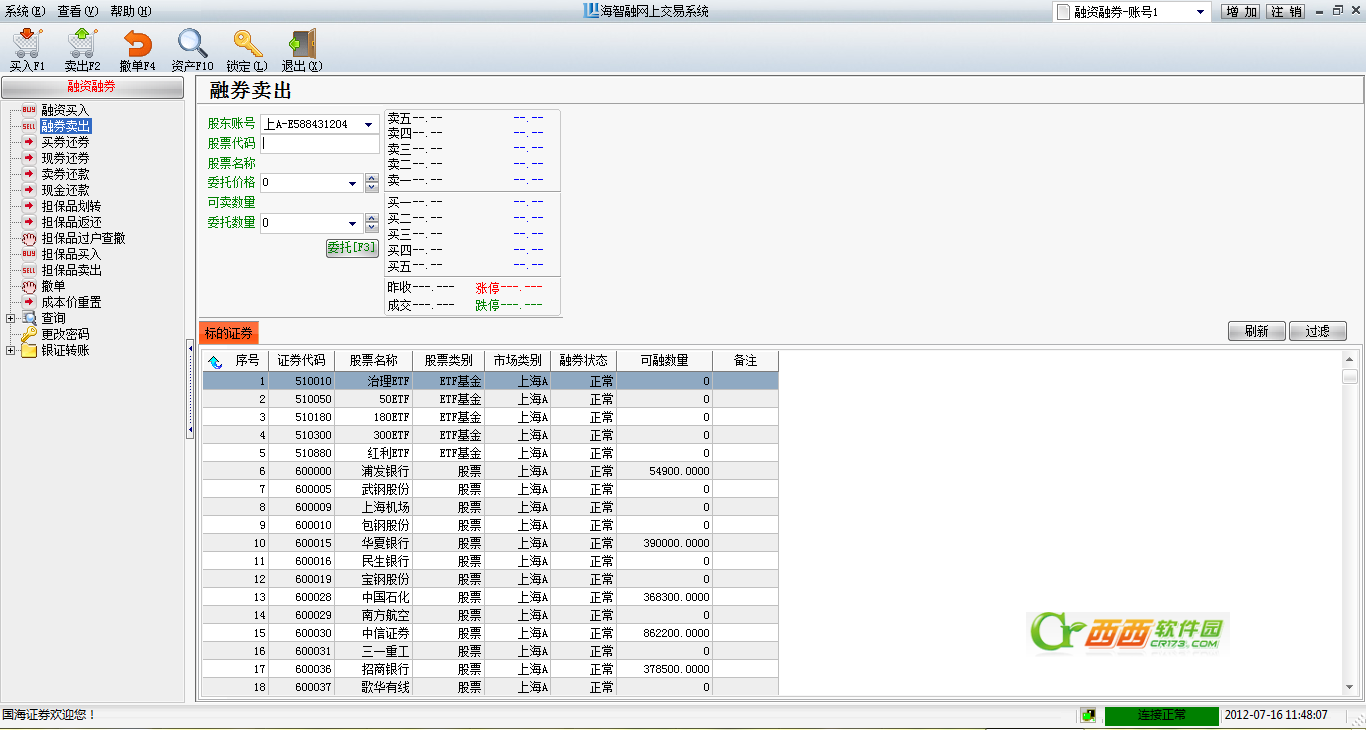Select 买券还券 in the sidebar tree
Viewport: 1366px width, 730px height.
pyautogui.click(x=65, y=142)
